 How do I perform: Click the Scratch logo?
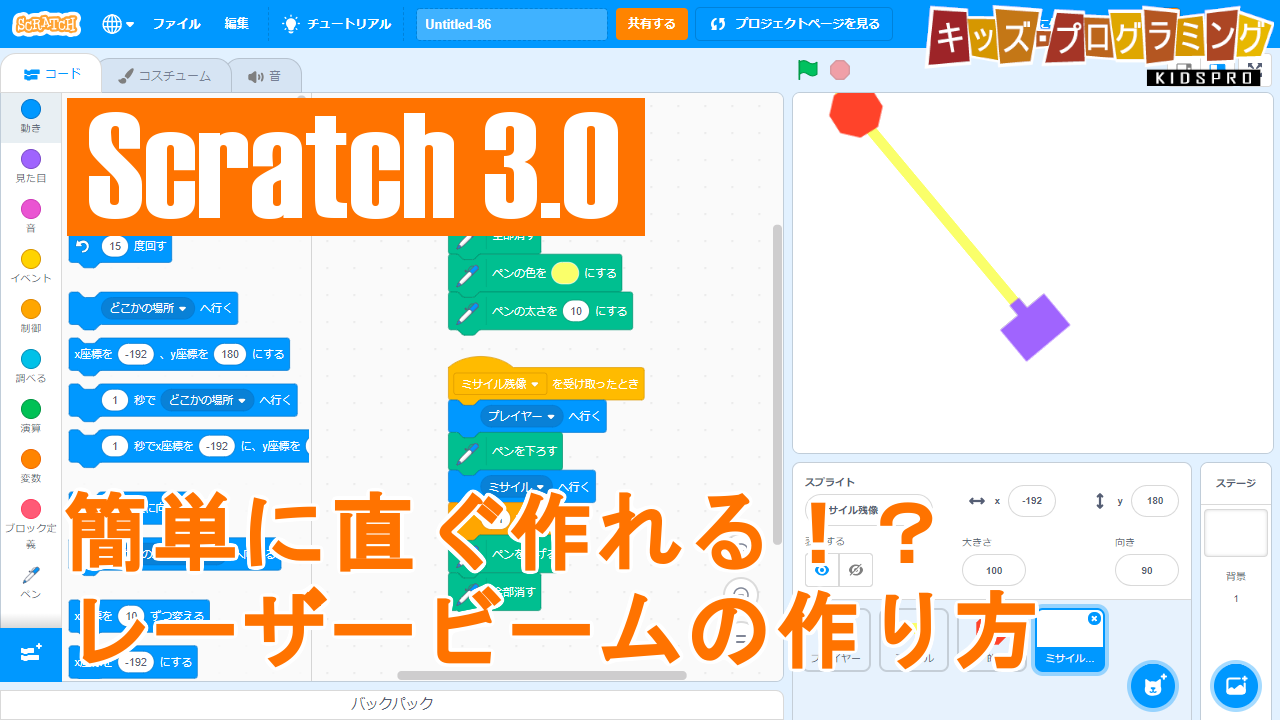[x=48, y=23]
